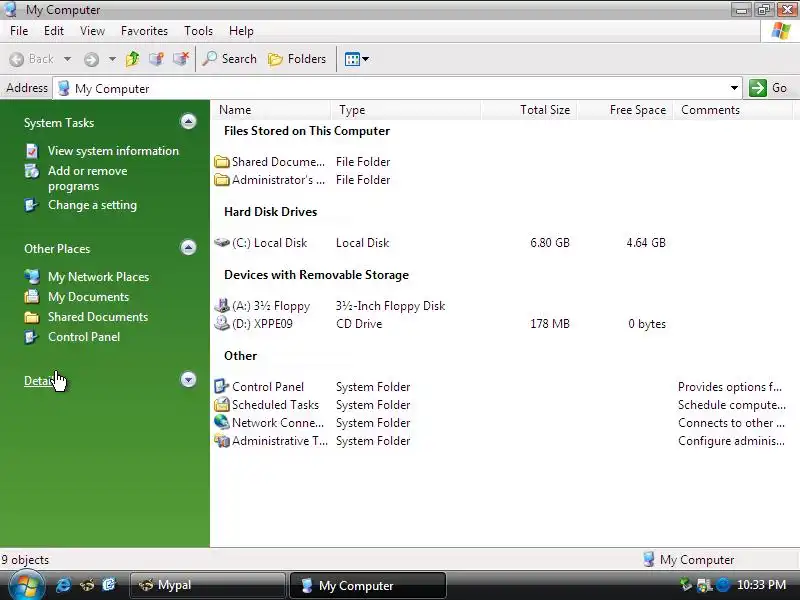Image resolution: width=800 pixels, height=600 pixels.
Task: Launch Internet Explorer from quick launch
Action: [63, 585]
